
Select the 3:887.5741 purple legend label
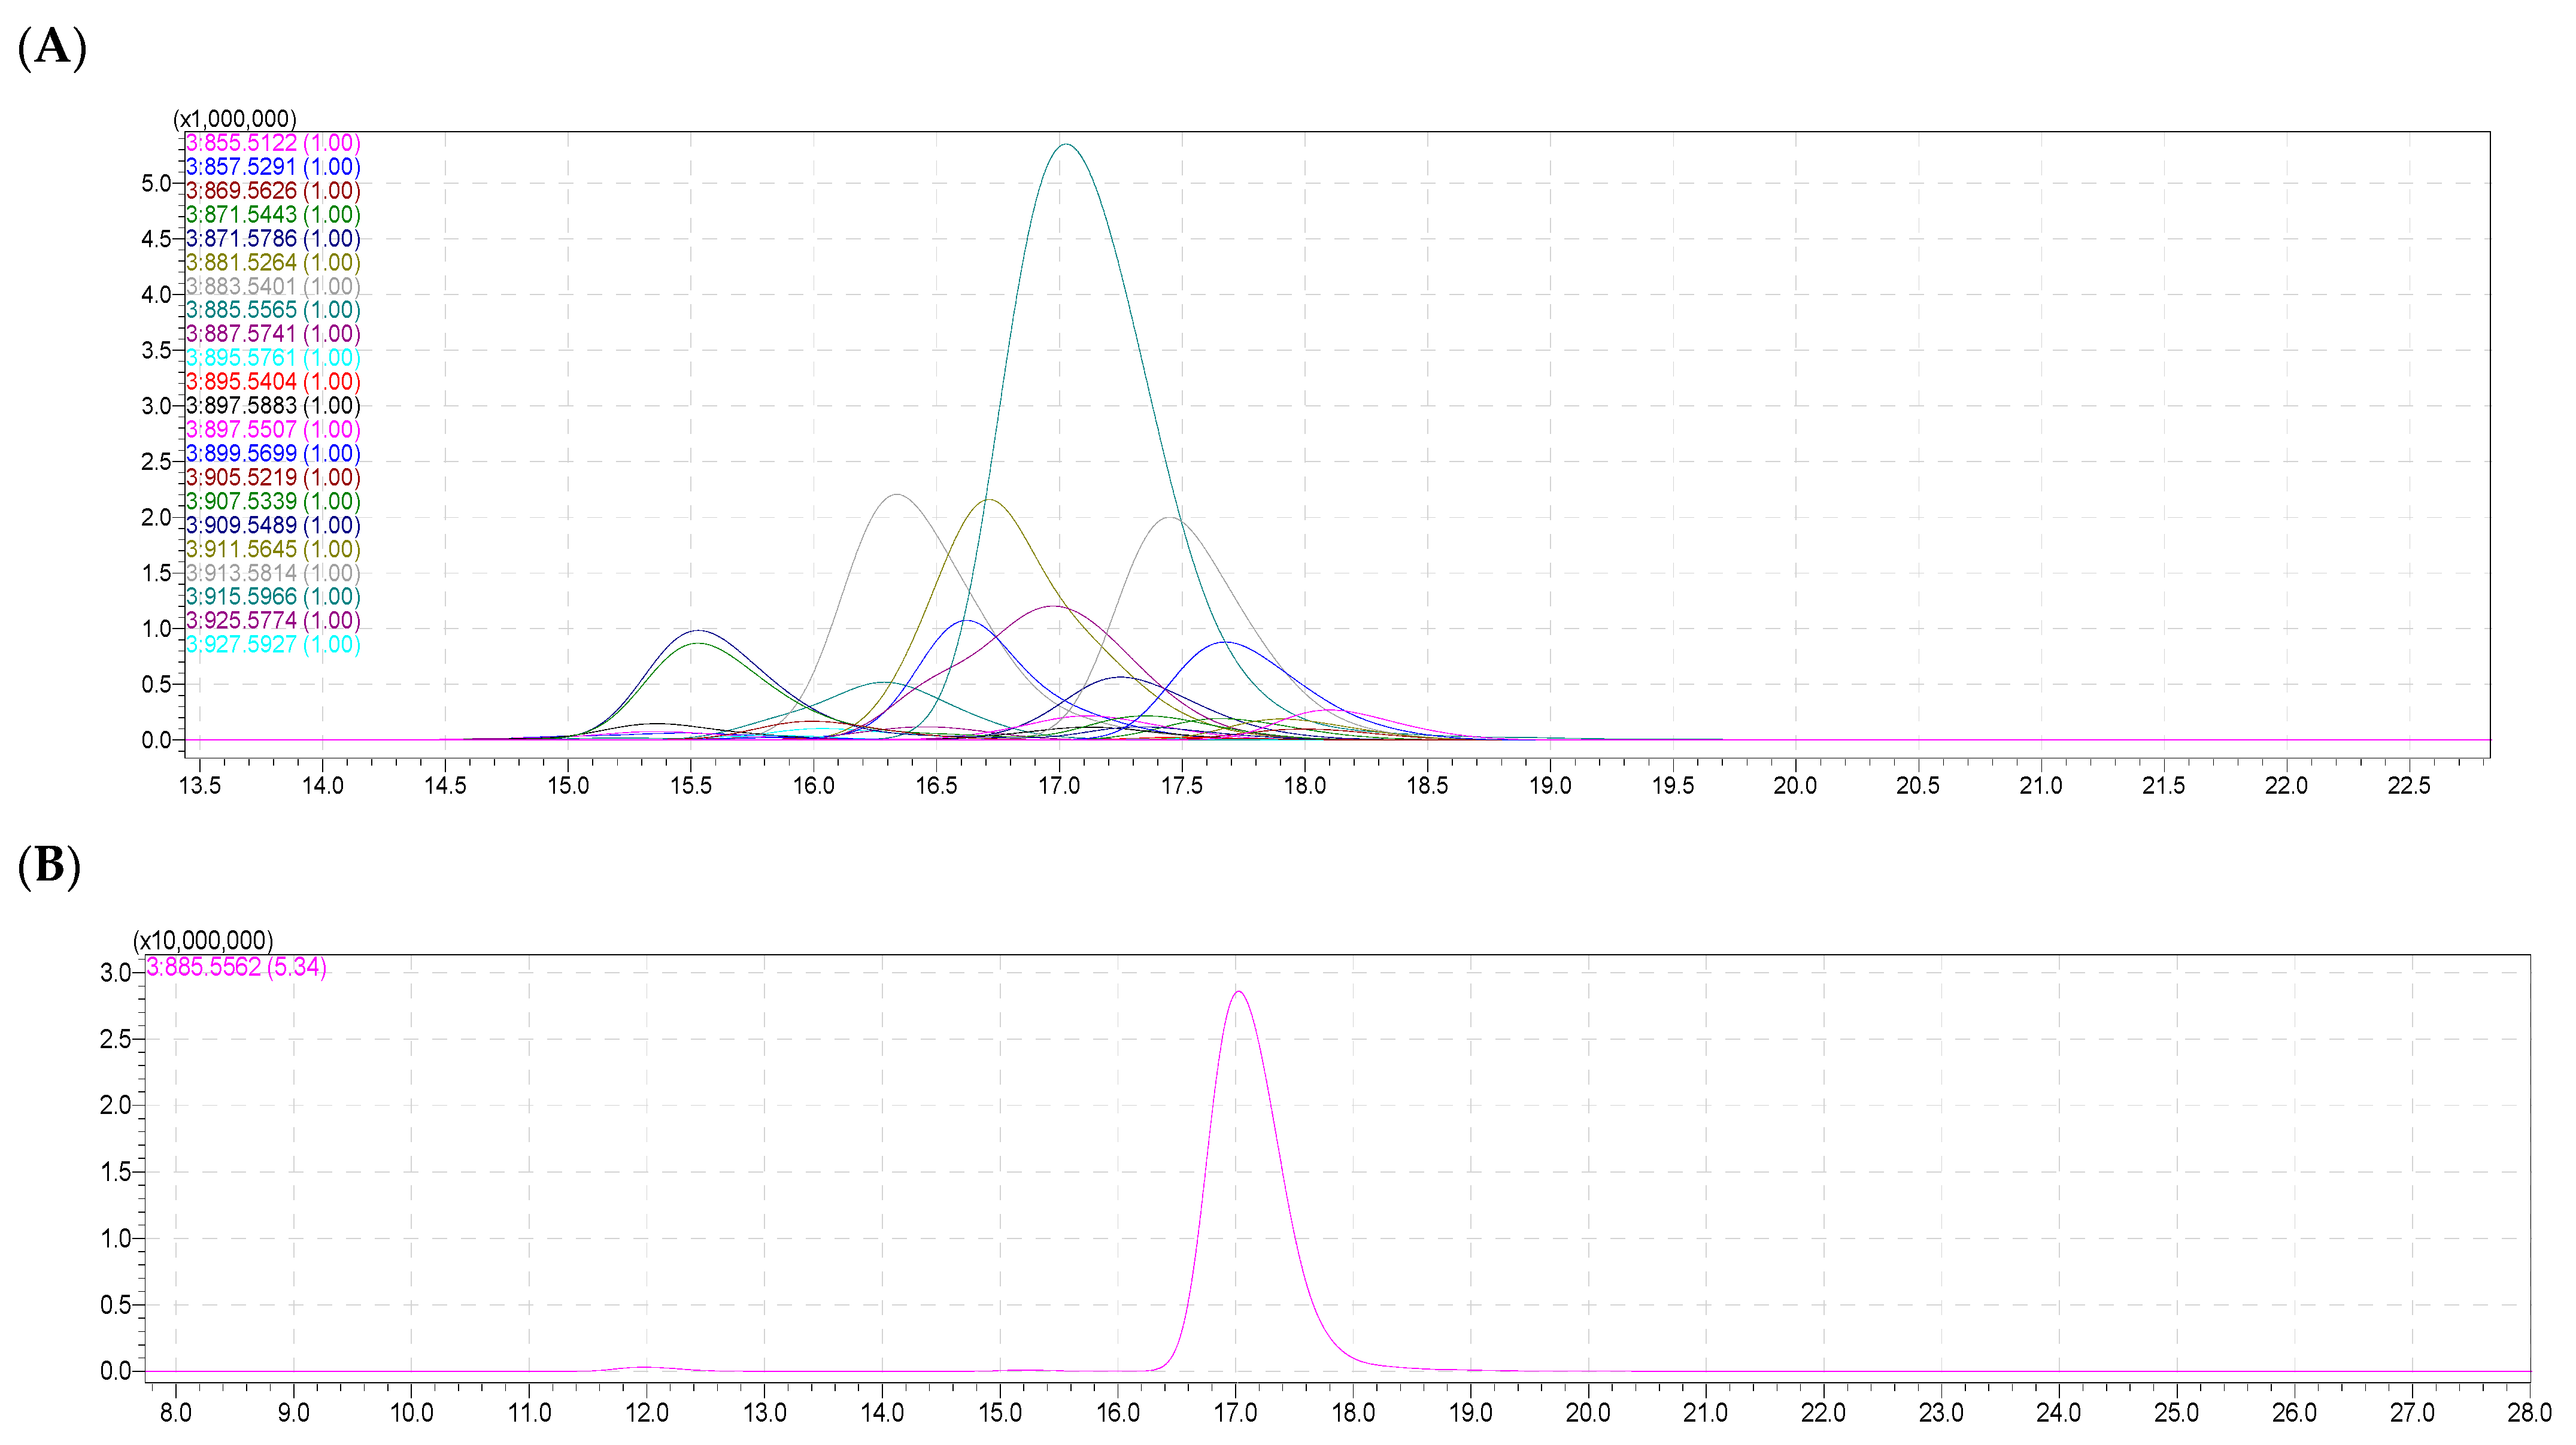coord(272,334)
